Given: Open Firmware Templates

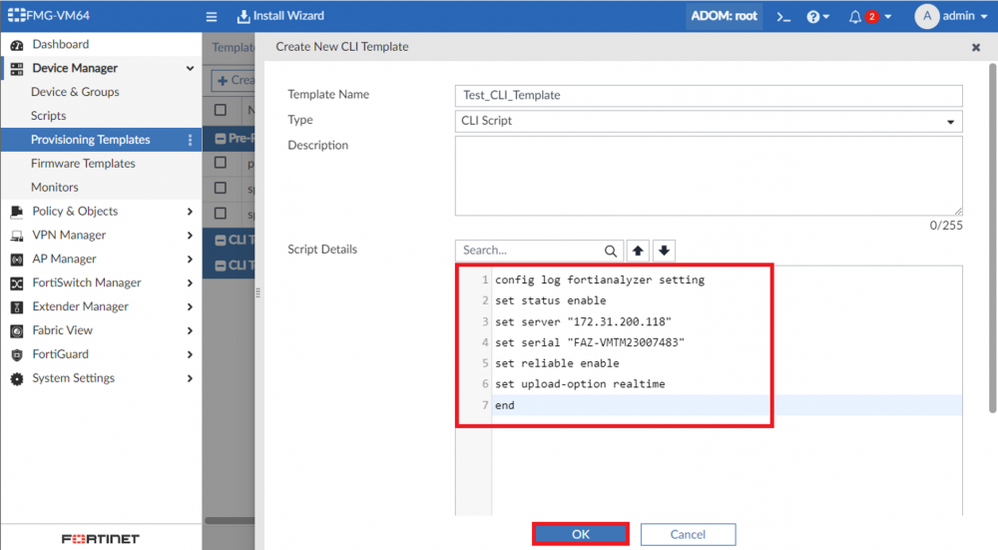Looking at the screenshot, I should 83,163.
